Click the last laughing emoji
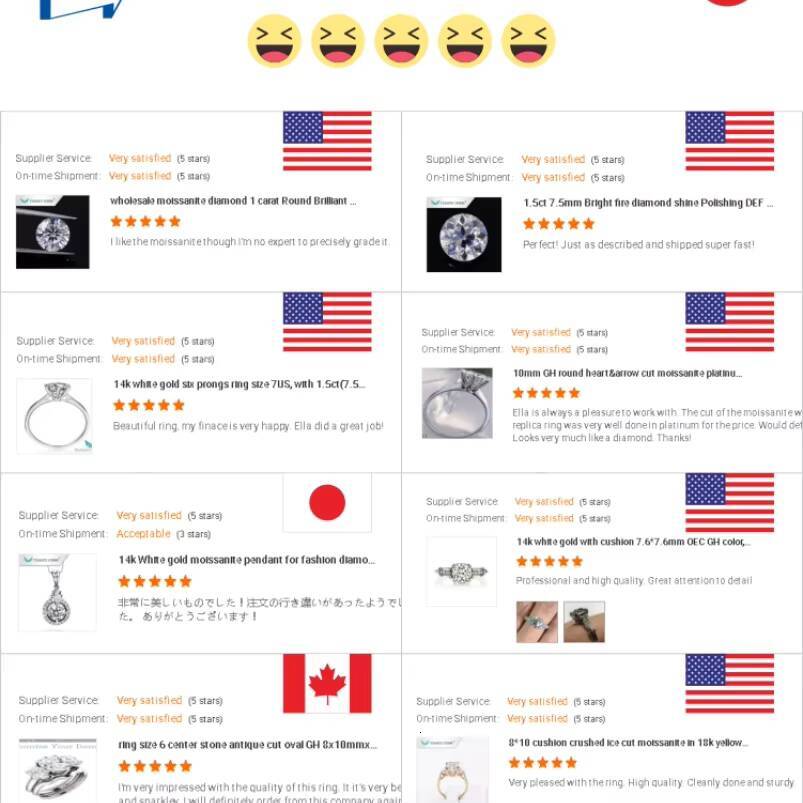 [529, 41]
